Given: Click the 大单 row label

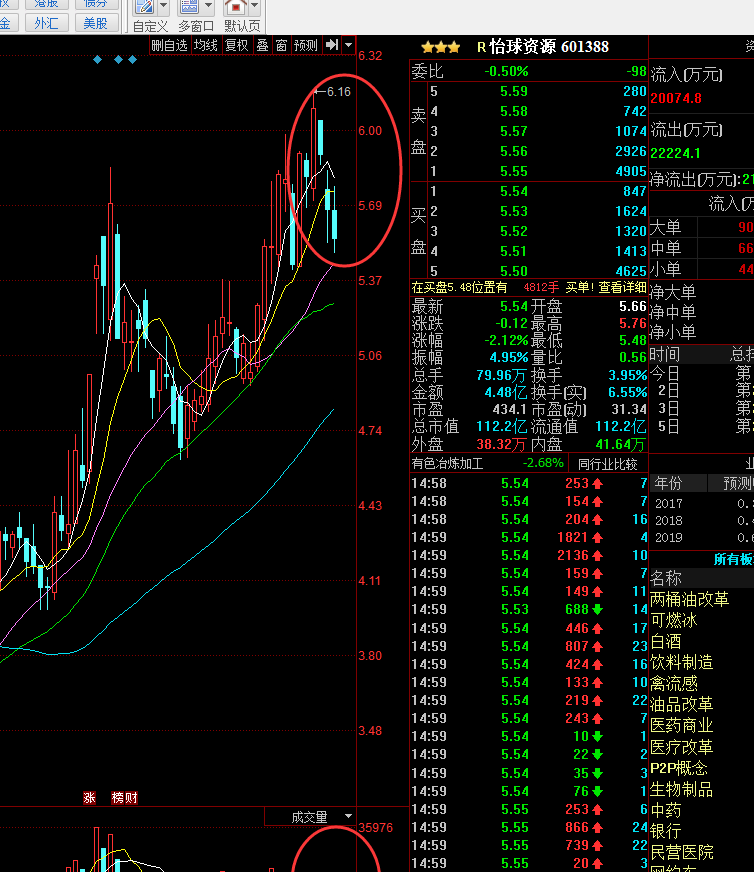Looking at the screenshot, I should tap(666, 227).
